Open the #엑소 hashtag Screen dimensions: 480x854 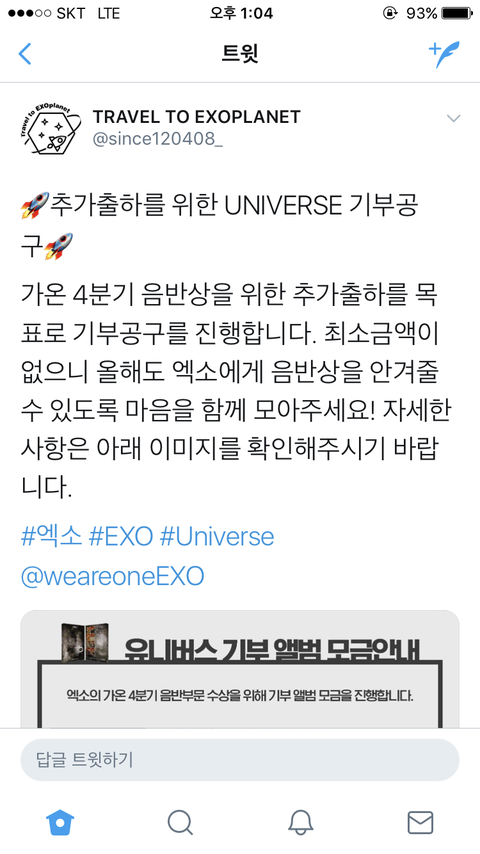51,536
